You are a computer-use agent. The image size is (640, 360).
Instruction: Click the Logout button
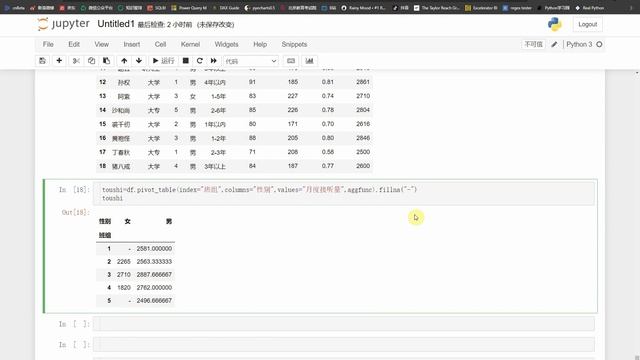pyautogui.click(x=587, y=24)
